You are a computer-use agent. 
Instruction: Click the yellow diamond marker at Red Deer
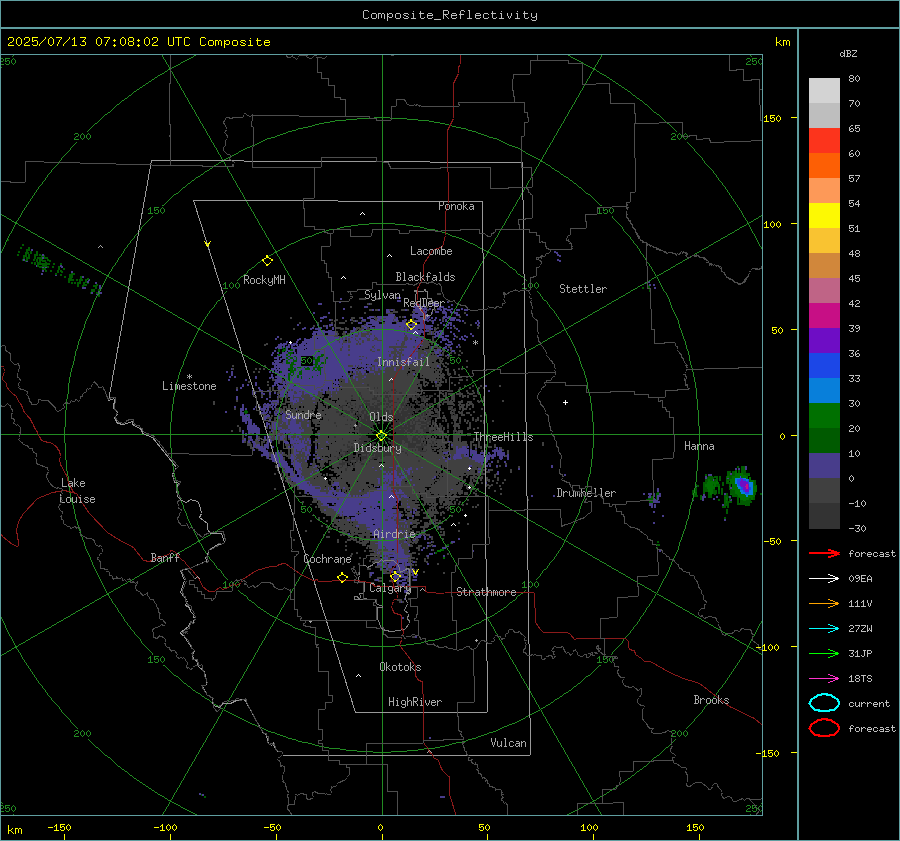tap(411, 325)
